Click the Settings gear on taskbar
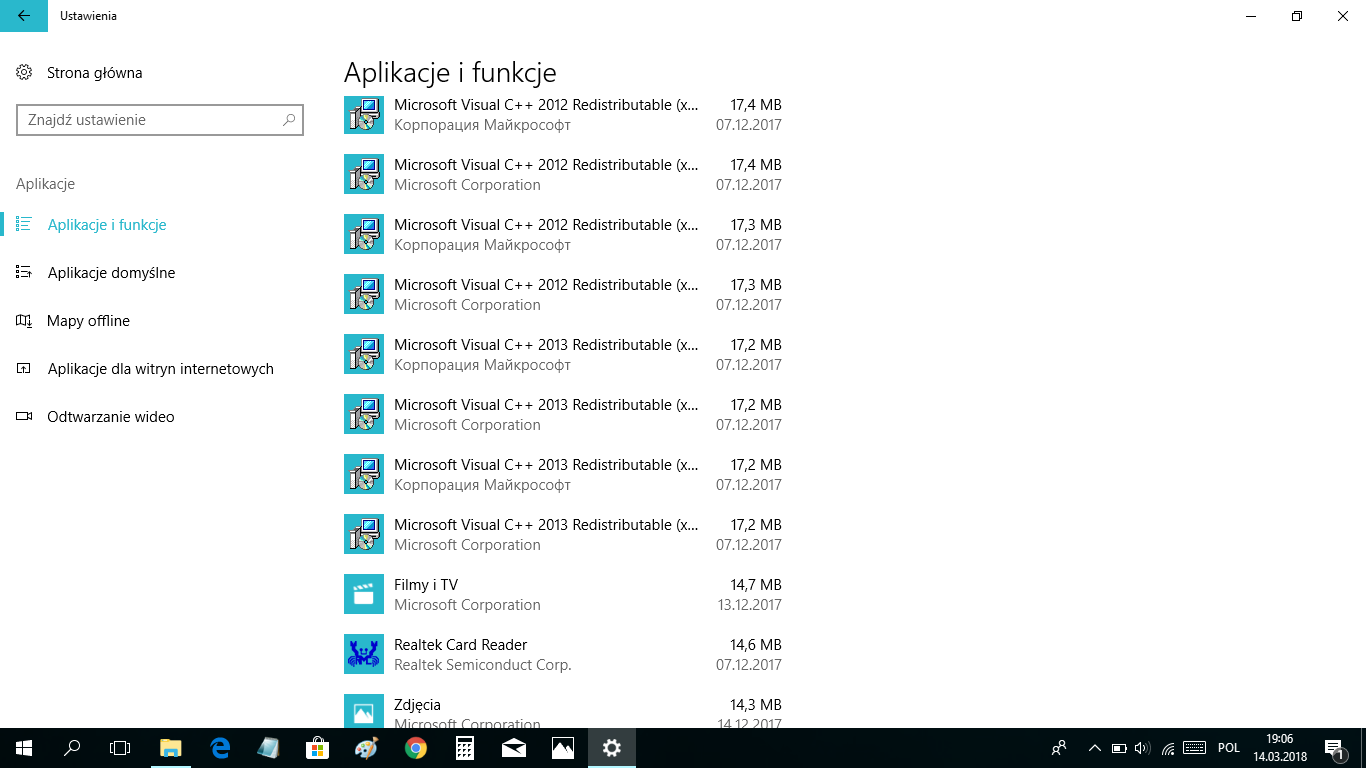1366x768 pixels. click(x=612, y=748)
